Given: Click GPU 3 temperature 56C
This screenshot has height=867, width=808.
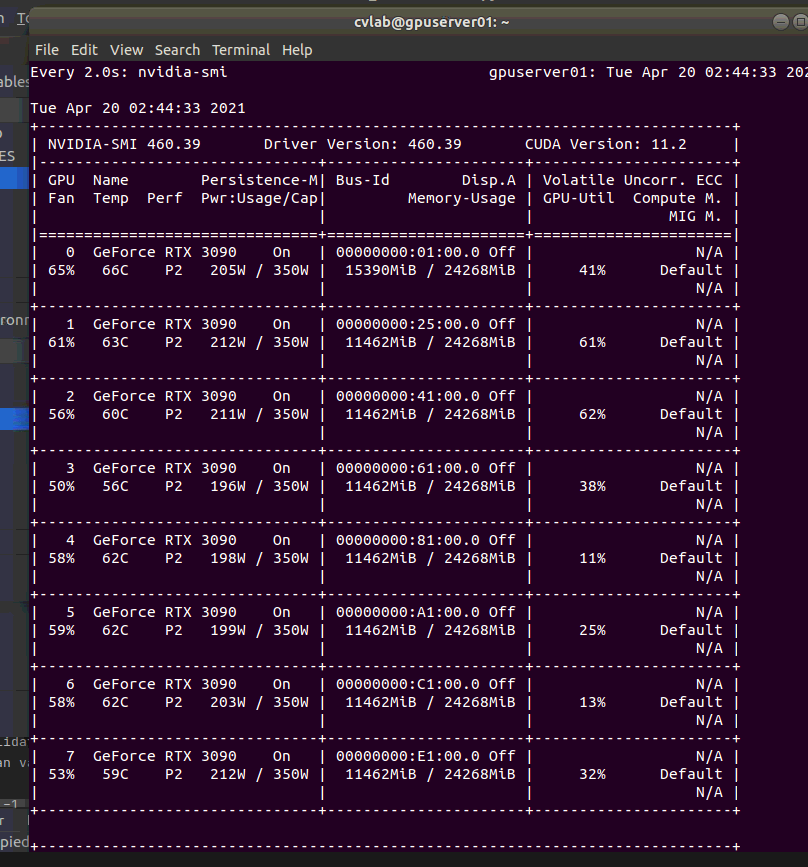Looking at the screenshot, I should click(115, 486).
